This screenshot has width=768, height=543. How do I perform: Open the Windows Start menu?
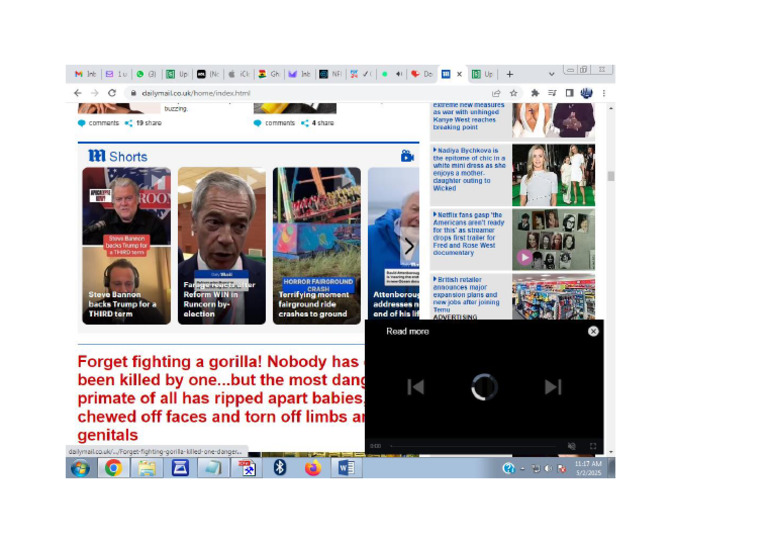(80, 469)
